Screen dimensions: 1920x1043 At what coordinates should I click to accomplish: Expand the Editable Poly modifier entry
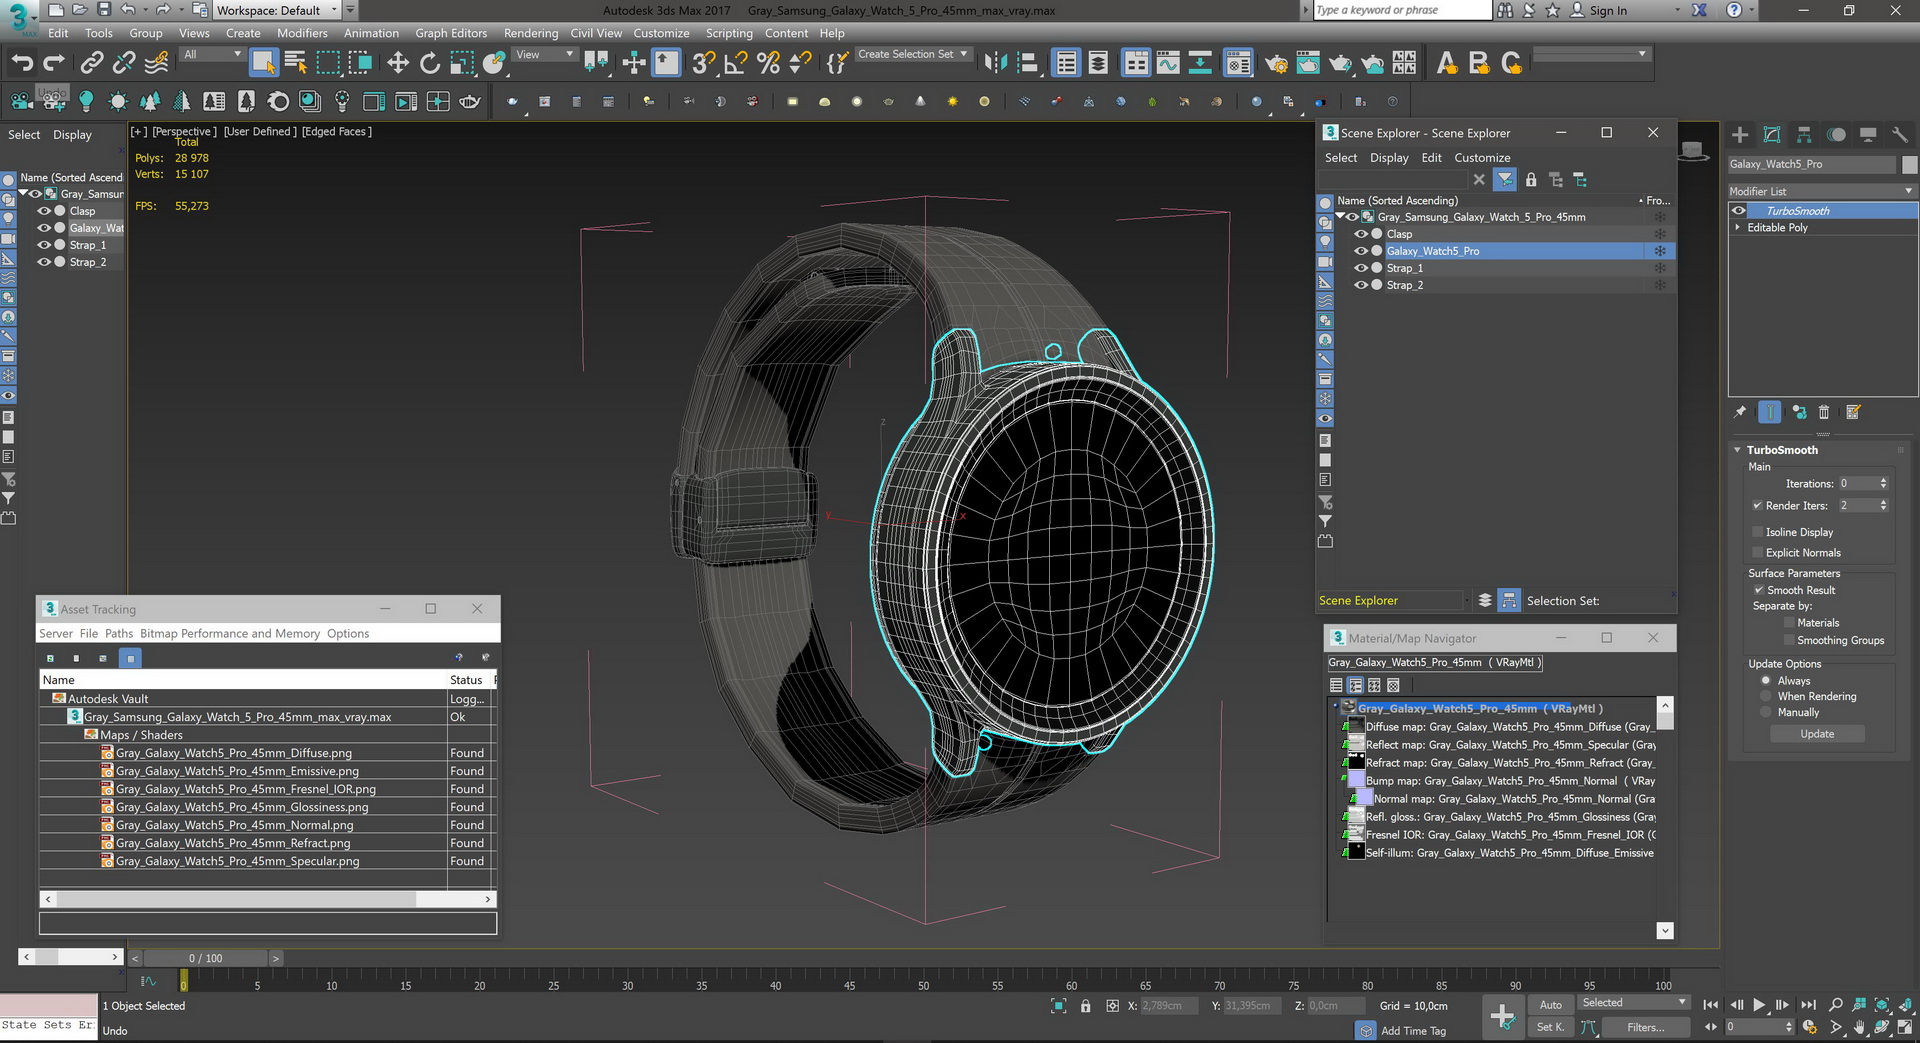[1738, 228]
